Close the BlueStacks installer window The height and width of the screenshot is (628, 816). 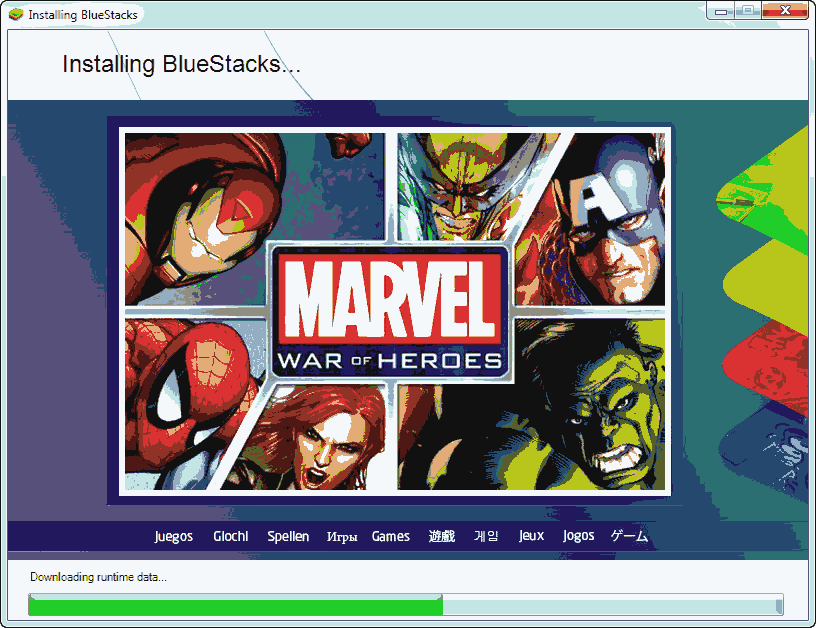tap(785, 10)
